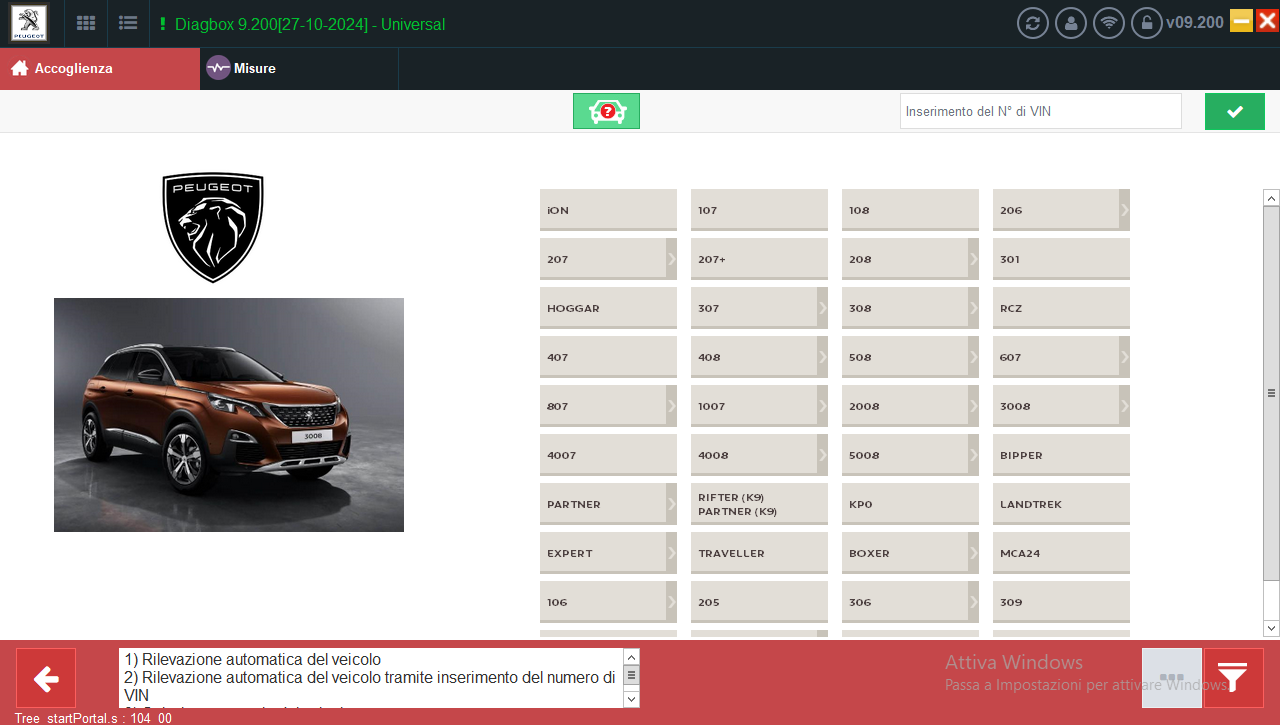1280x725 pixels.
Task: Select the HOGGAR vehicle model
Action: click(x=608, y=308)
